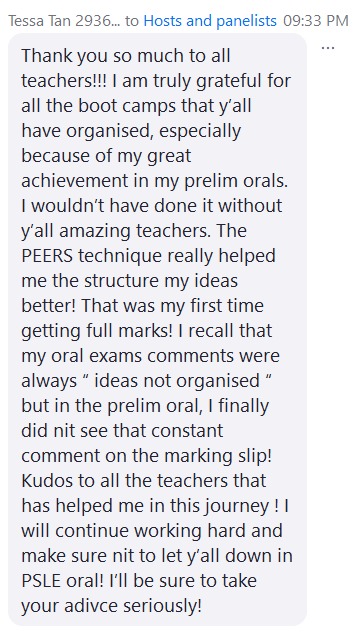The height and width of the screenshot is (632, 362).
Task: Click "prelim orals." in the message
Action: coord(236,181)
